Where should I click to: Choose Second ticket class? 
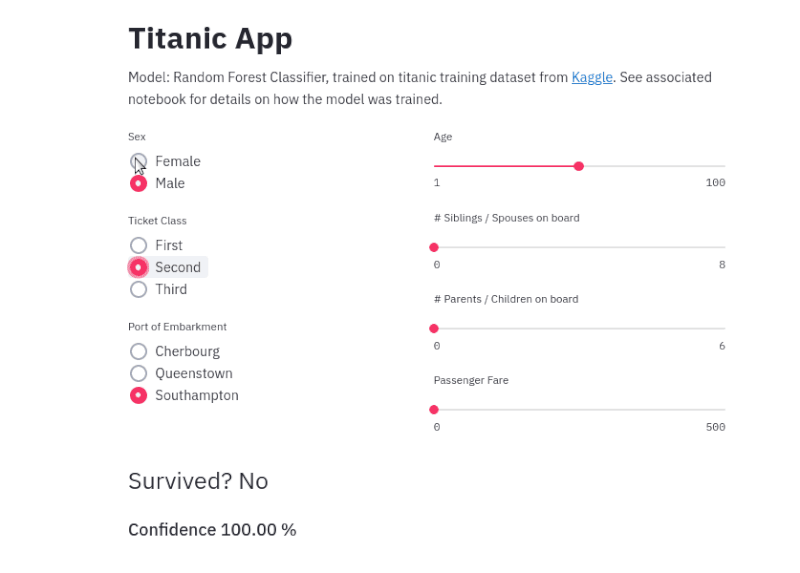click(x=139, y=267)
